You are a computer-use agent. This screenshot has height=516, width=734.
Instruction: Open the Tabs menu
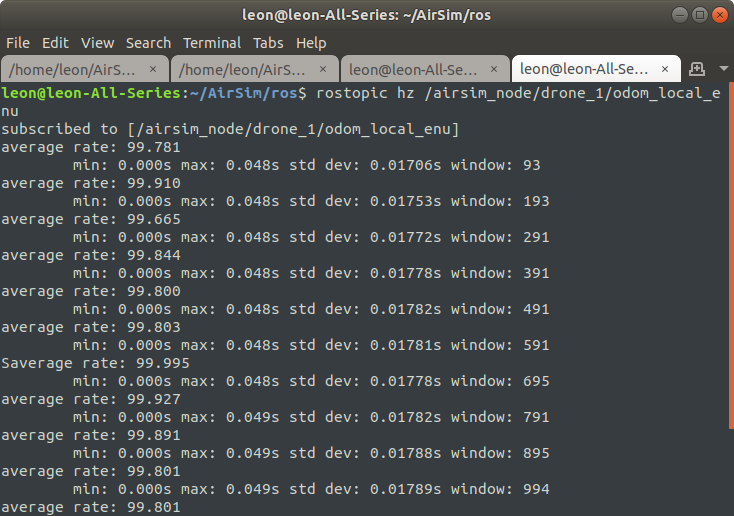tap(267, 43)
